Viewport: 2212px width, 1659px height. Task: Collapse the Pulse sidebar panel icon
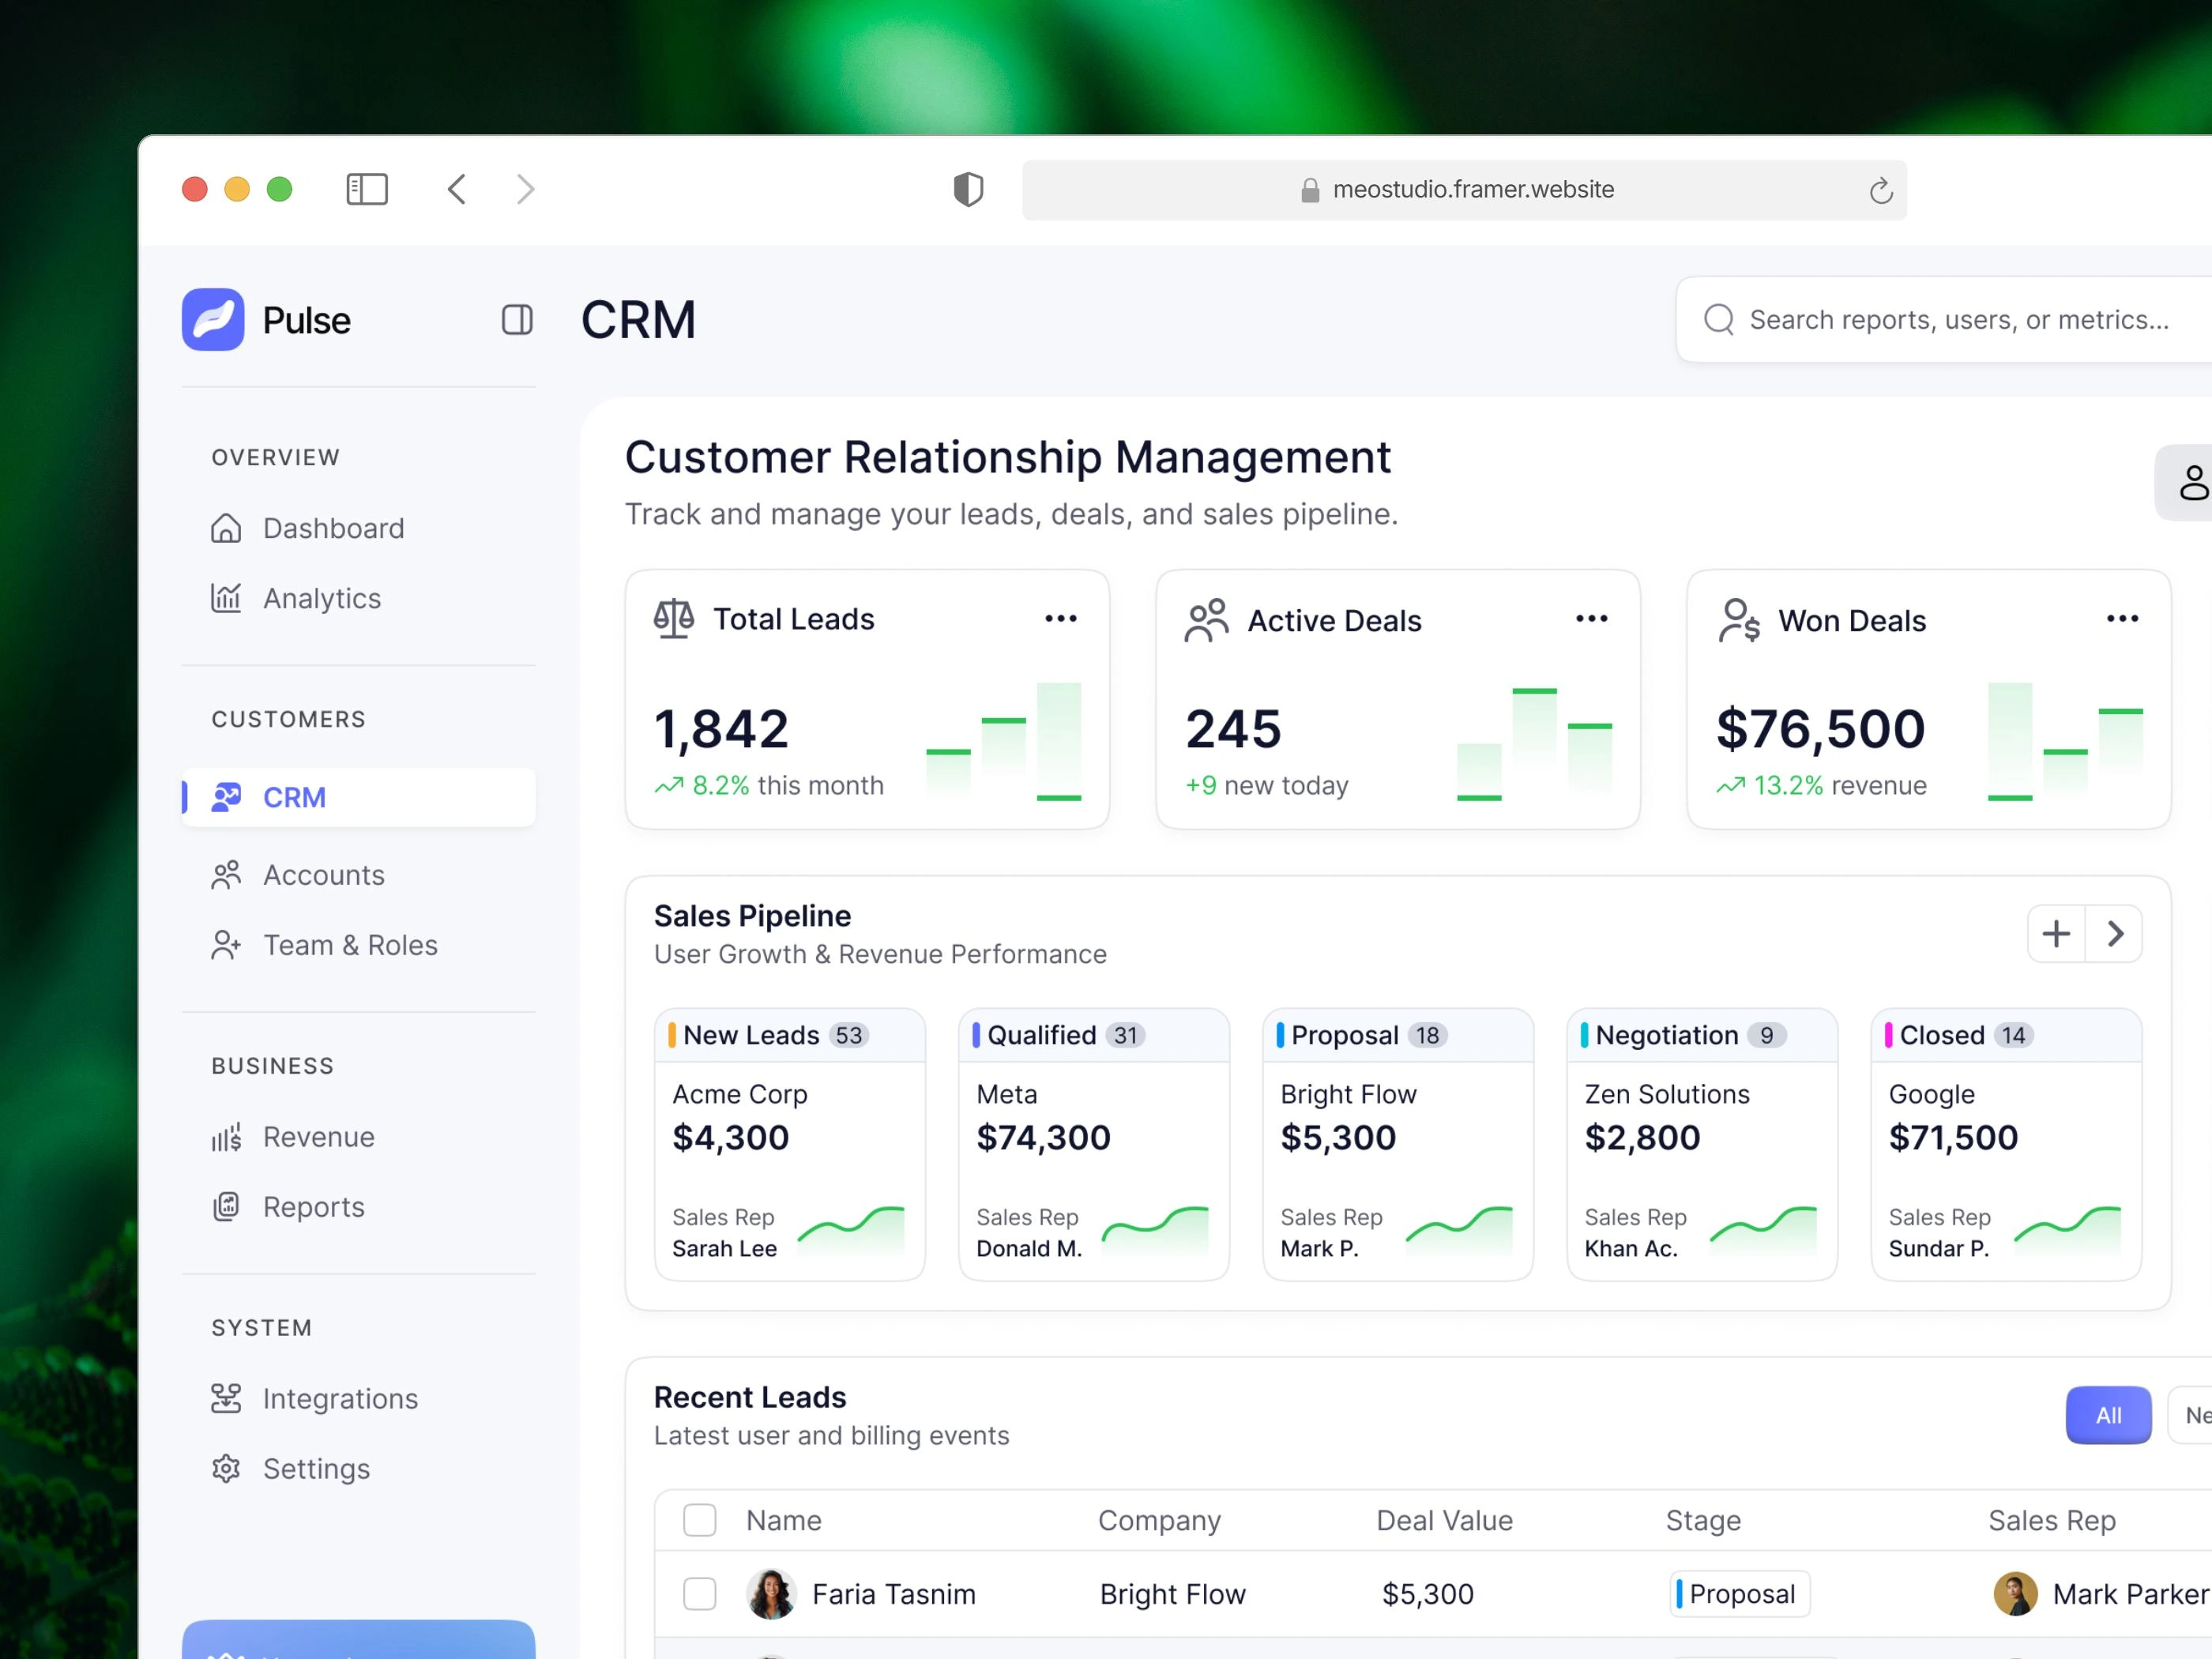[x=517, y=320]
